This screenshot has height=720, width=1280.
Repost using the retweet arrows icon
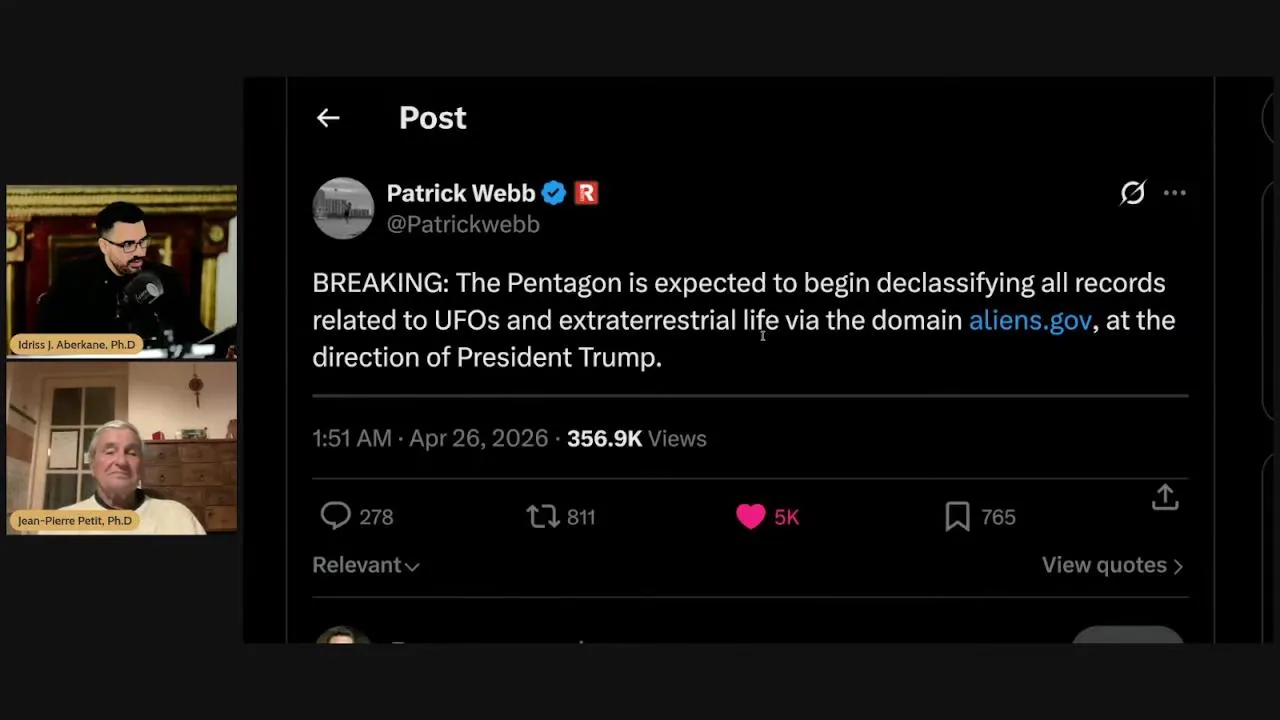point(543,516)
